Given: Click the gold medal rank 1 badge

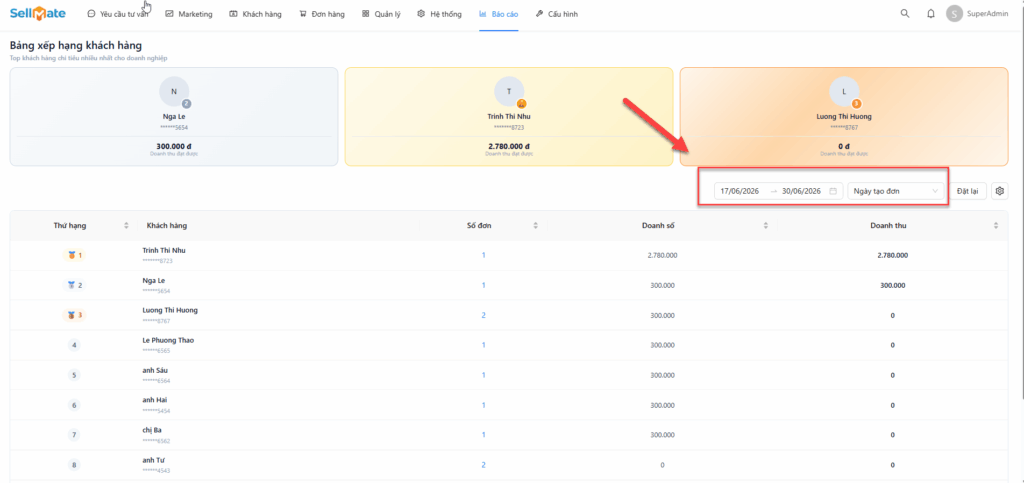Looking at the screenshot, I should point(74,255).
